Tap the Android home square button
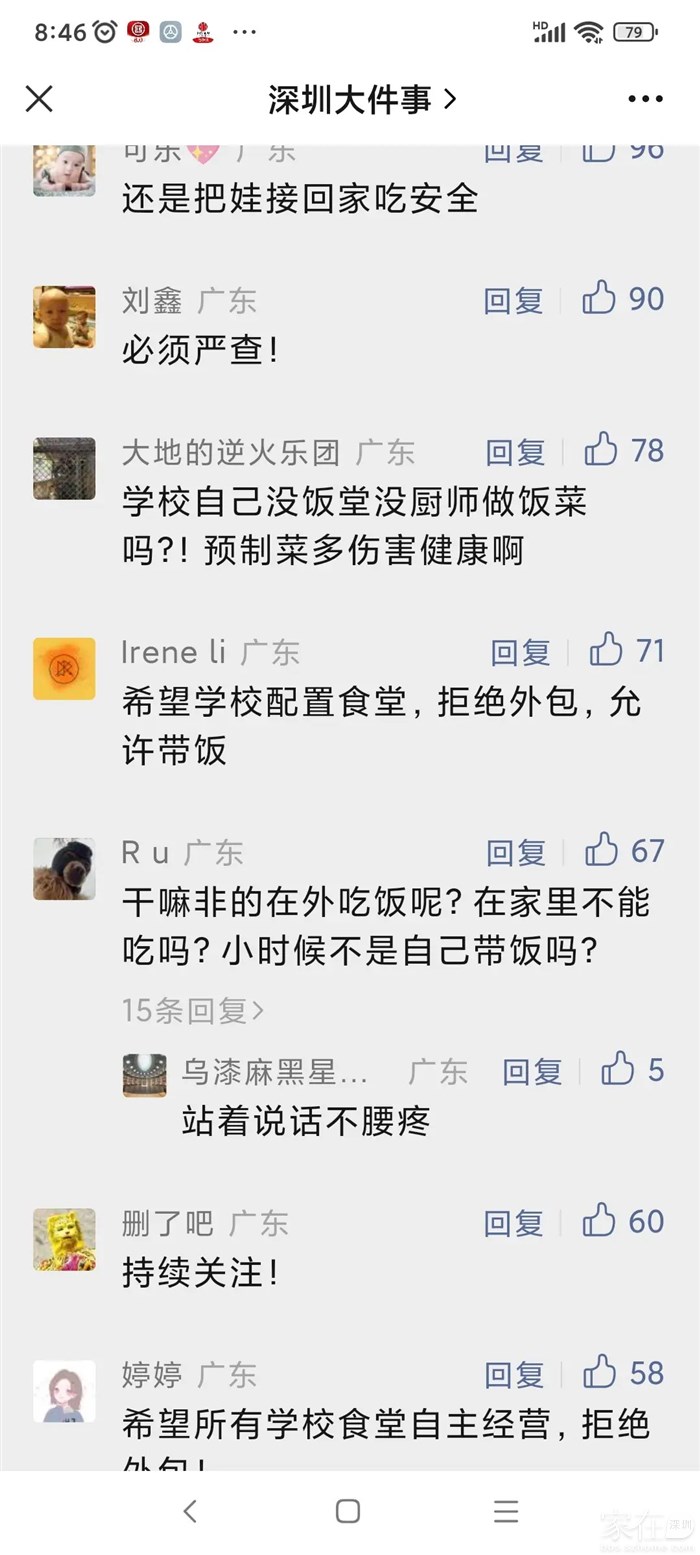Image resolution: width=700 pixels, height=1555 pixels. 348,1511
